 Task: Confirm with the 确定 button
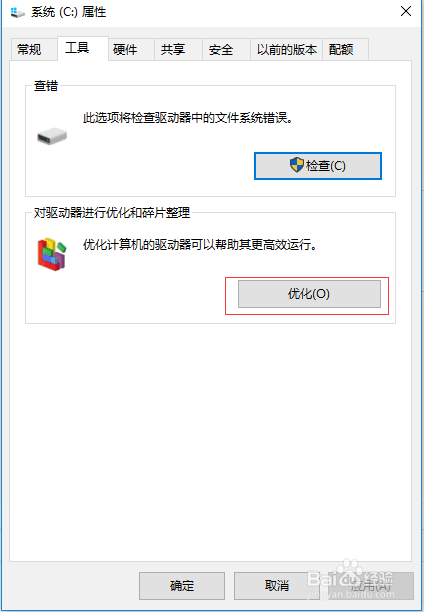click(182, 585)
